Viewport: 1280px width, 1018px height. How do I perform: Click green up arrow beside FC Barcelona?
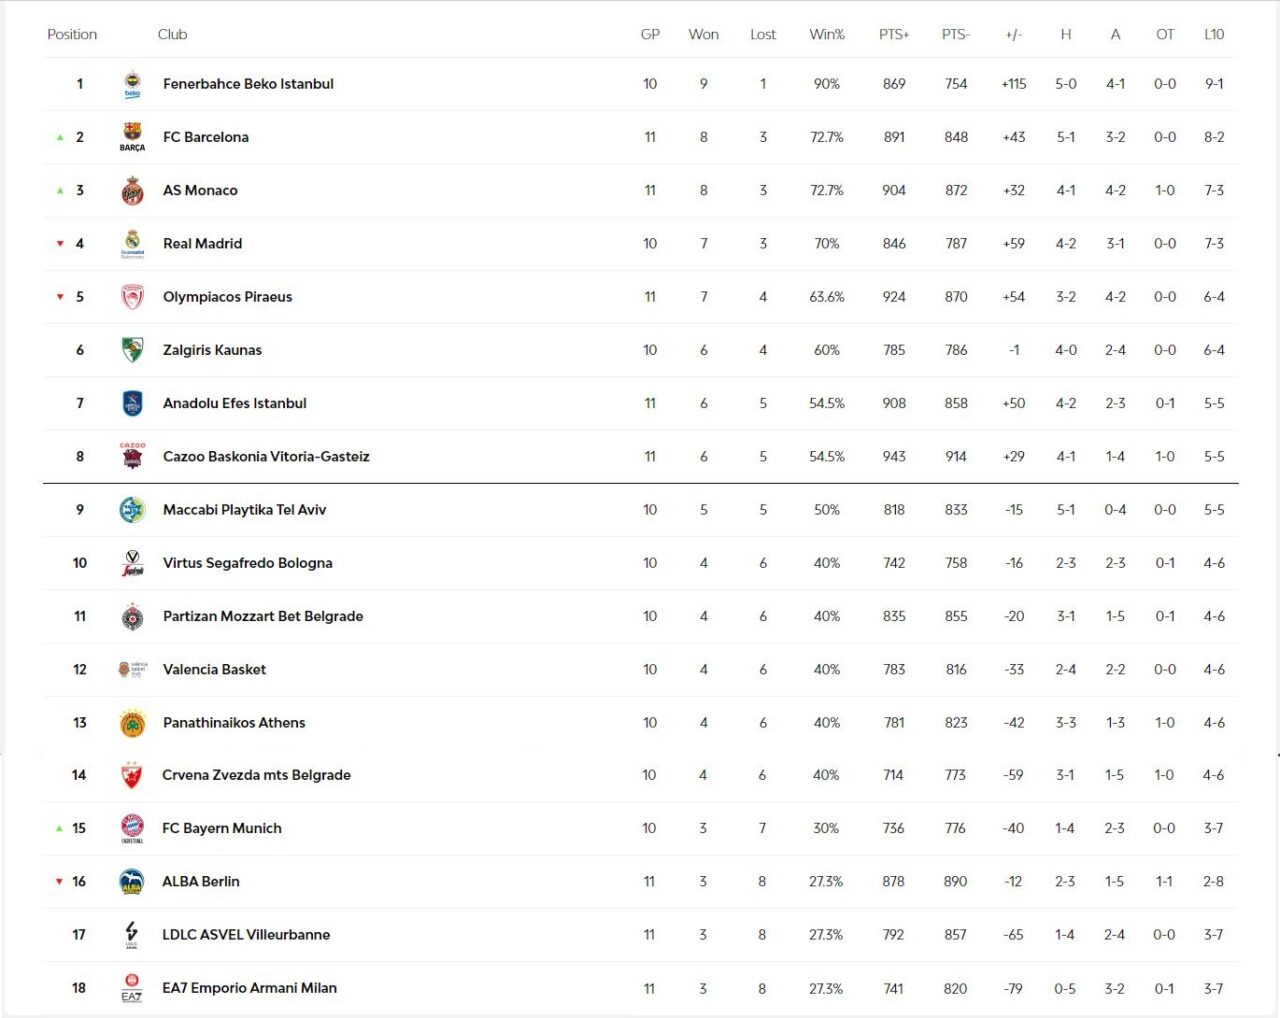point(60,138)
